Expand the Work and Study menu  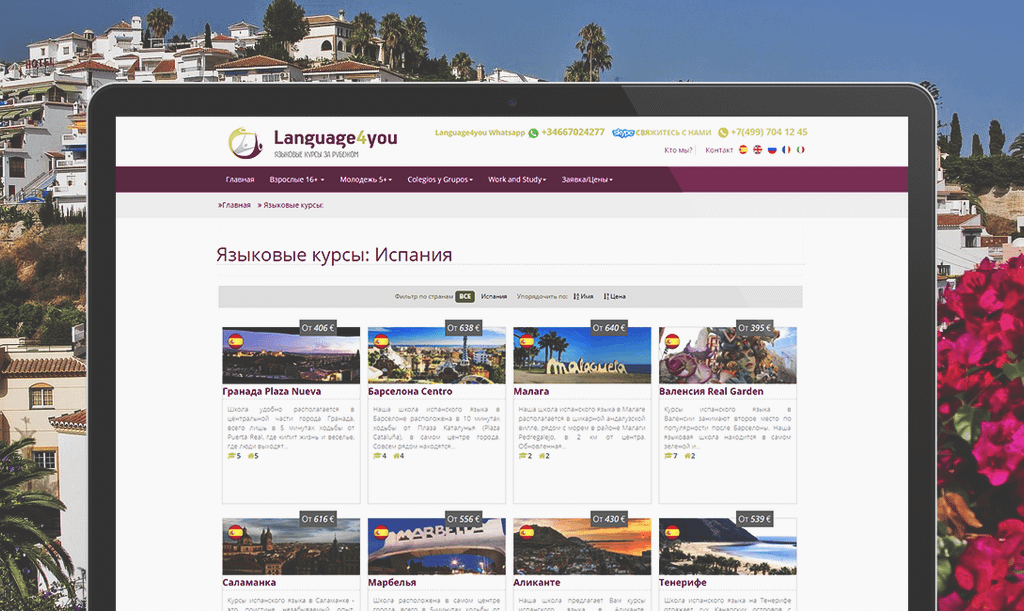click(517, 180)
